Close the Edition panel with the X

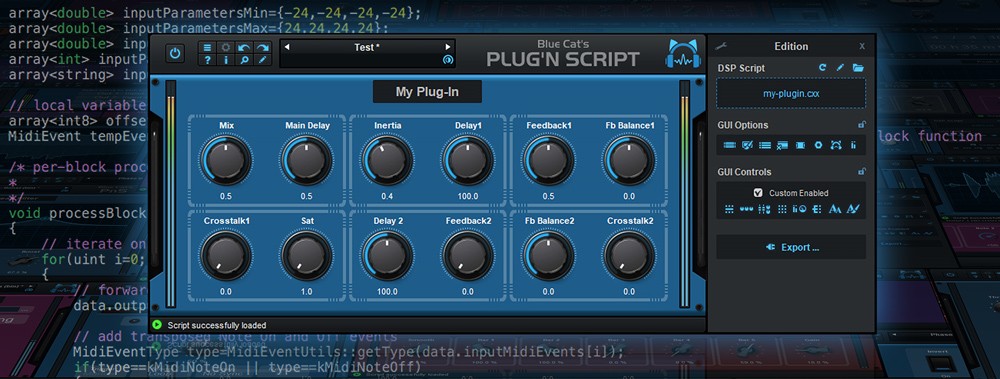point(862,47)
